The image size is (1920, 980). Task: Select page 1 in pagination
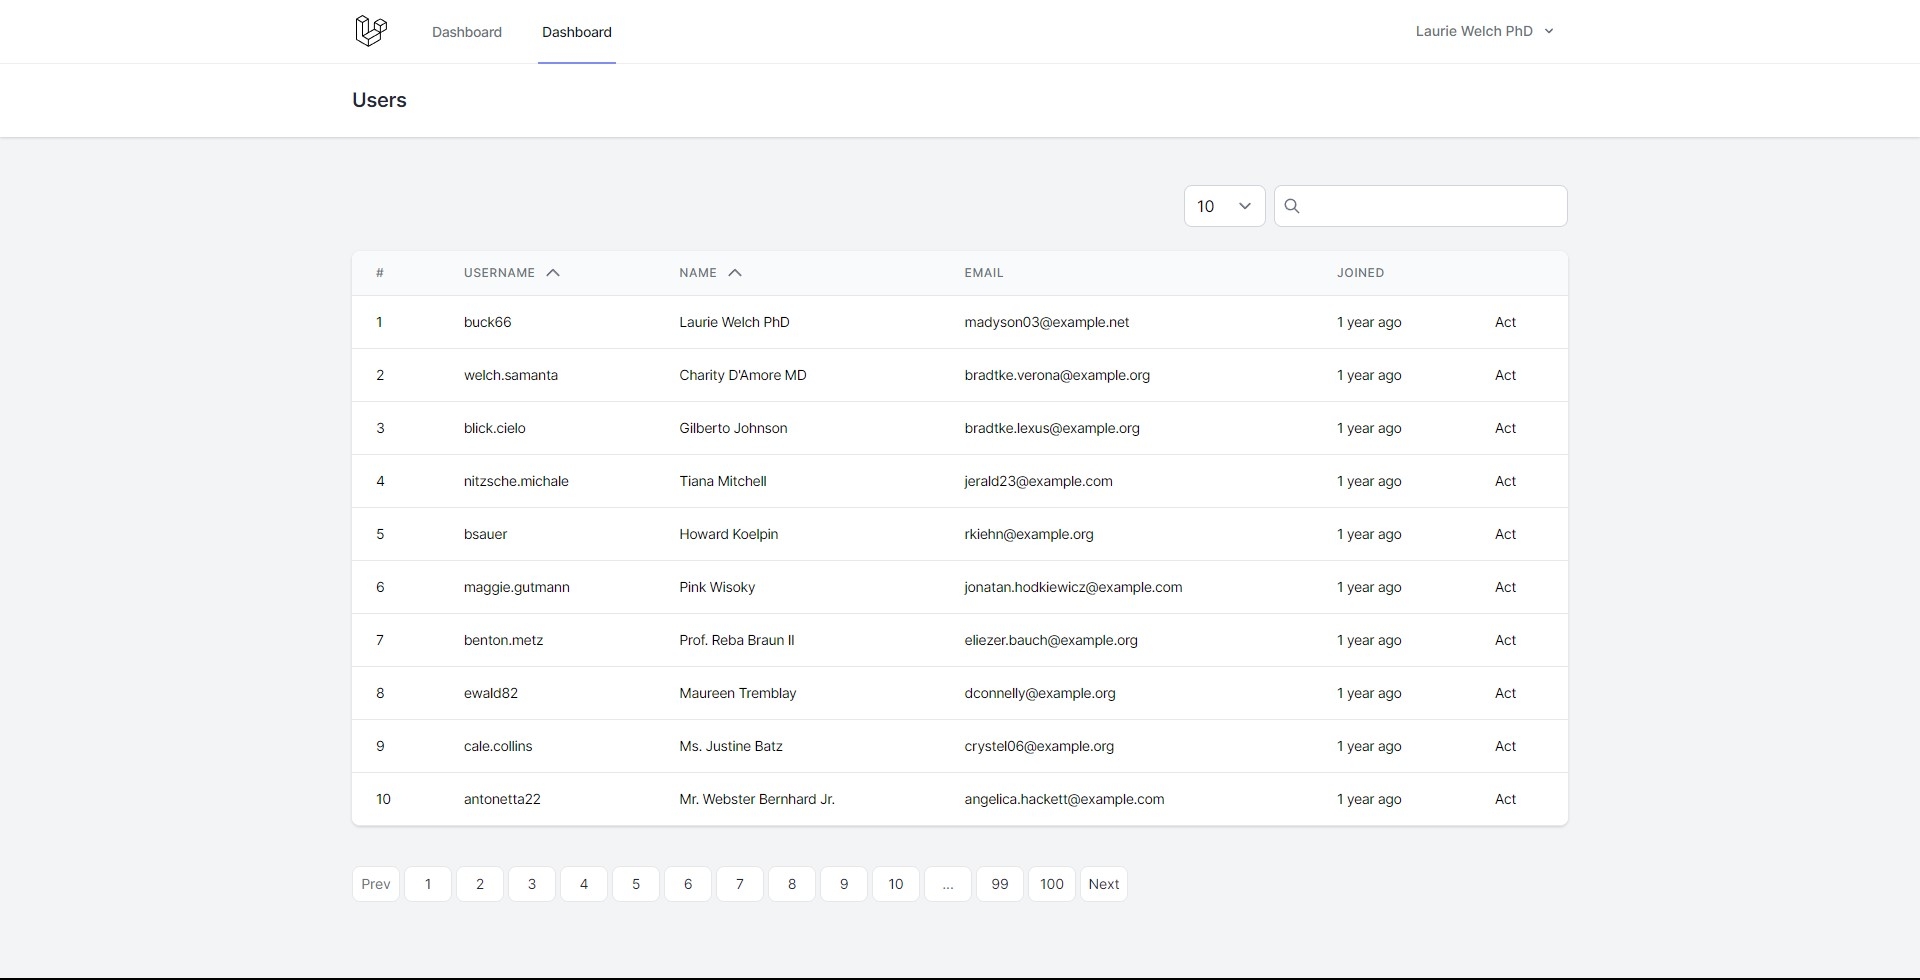(x=428, y=884)
